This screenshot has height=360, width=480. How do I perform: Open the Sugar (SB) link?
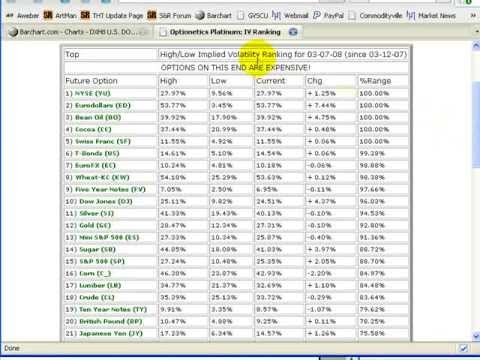click(x=98, y=250)
